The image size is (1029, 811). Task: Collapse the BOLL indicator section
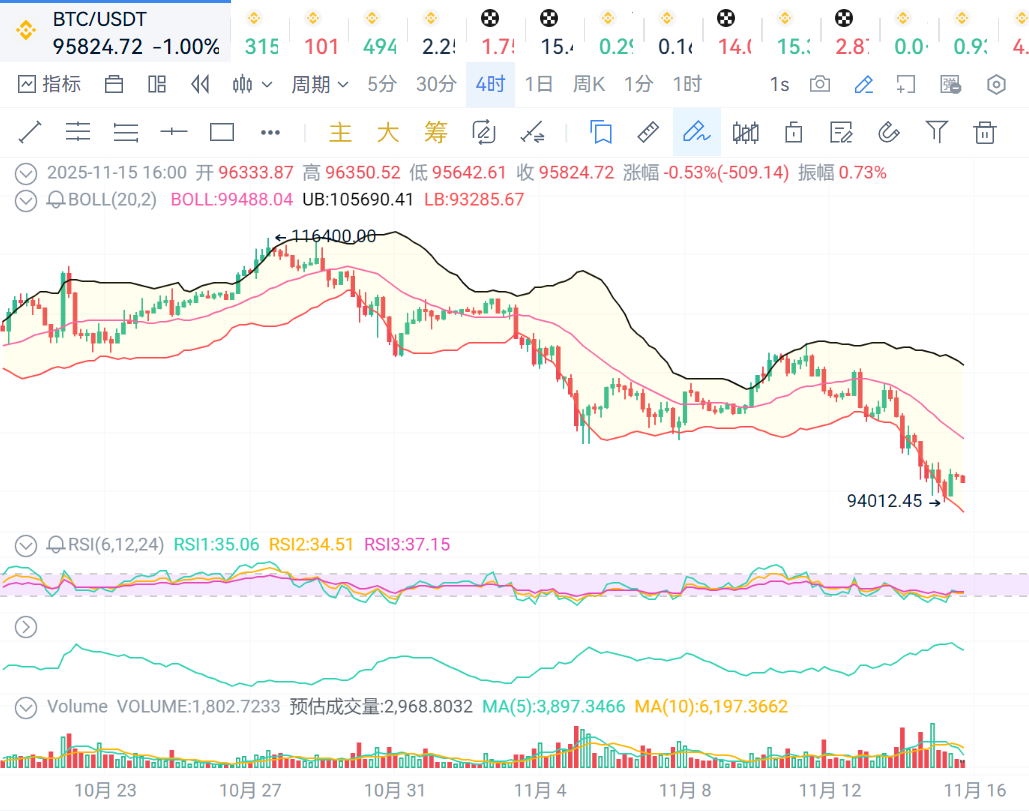point(26,199)
